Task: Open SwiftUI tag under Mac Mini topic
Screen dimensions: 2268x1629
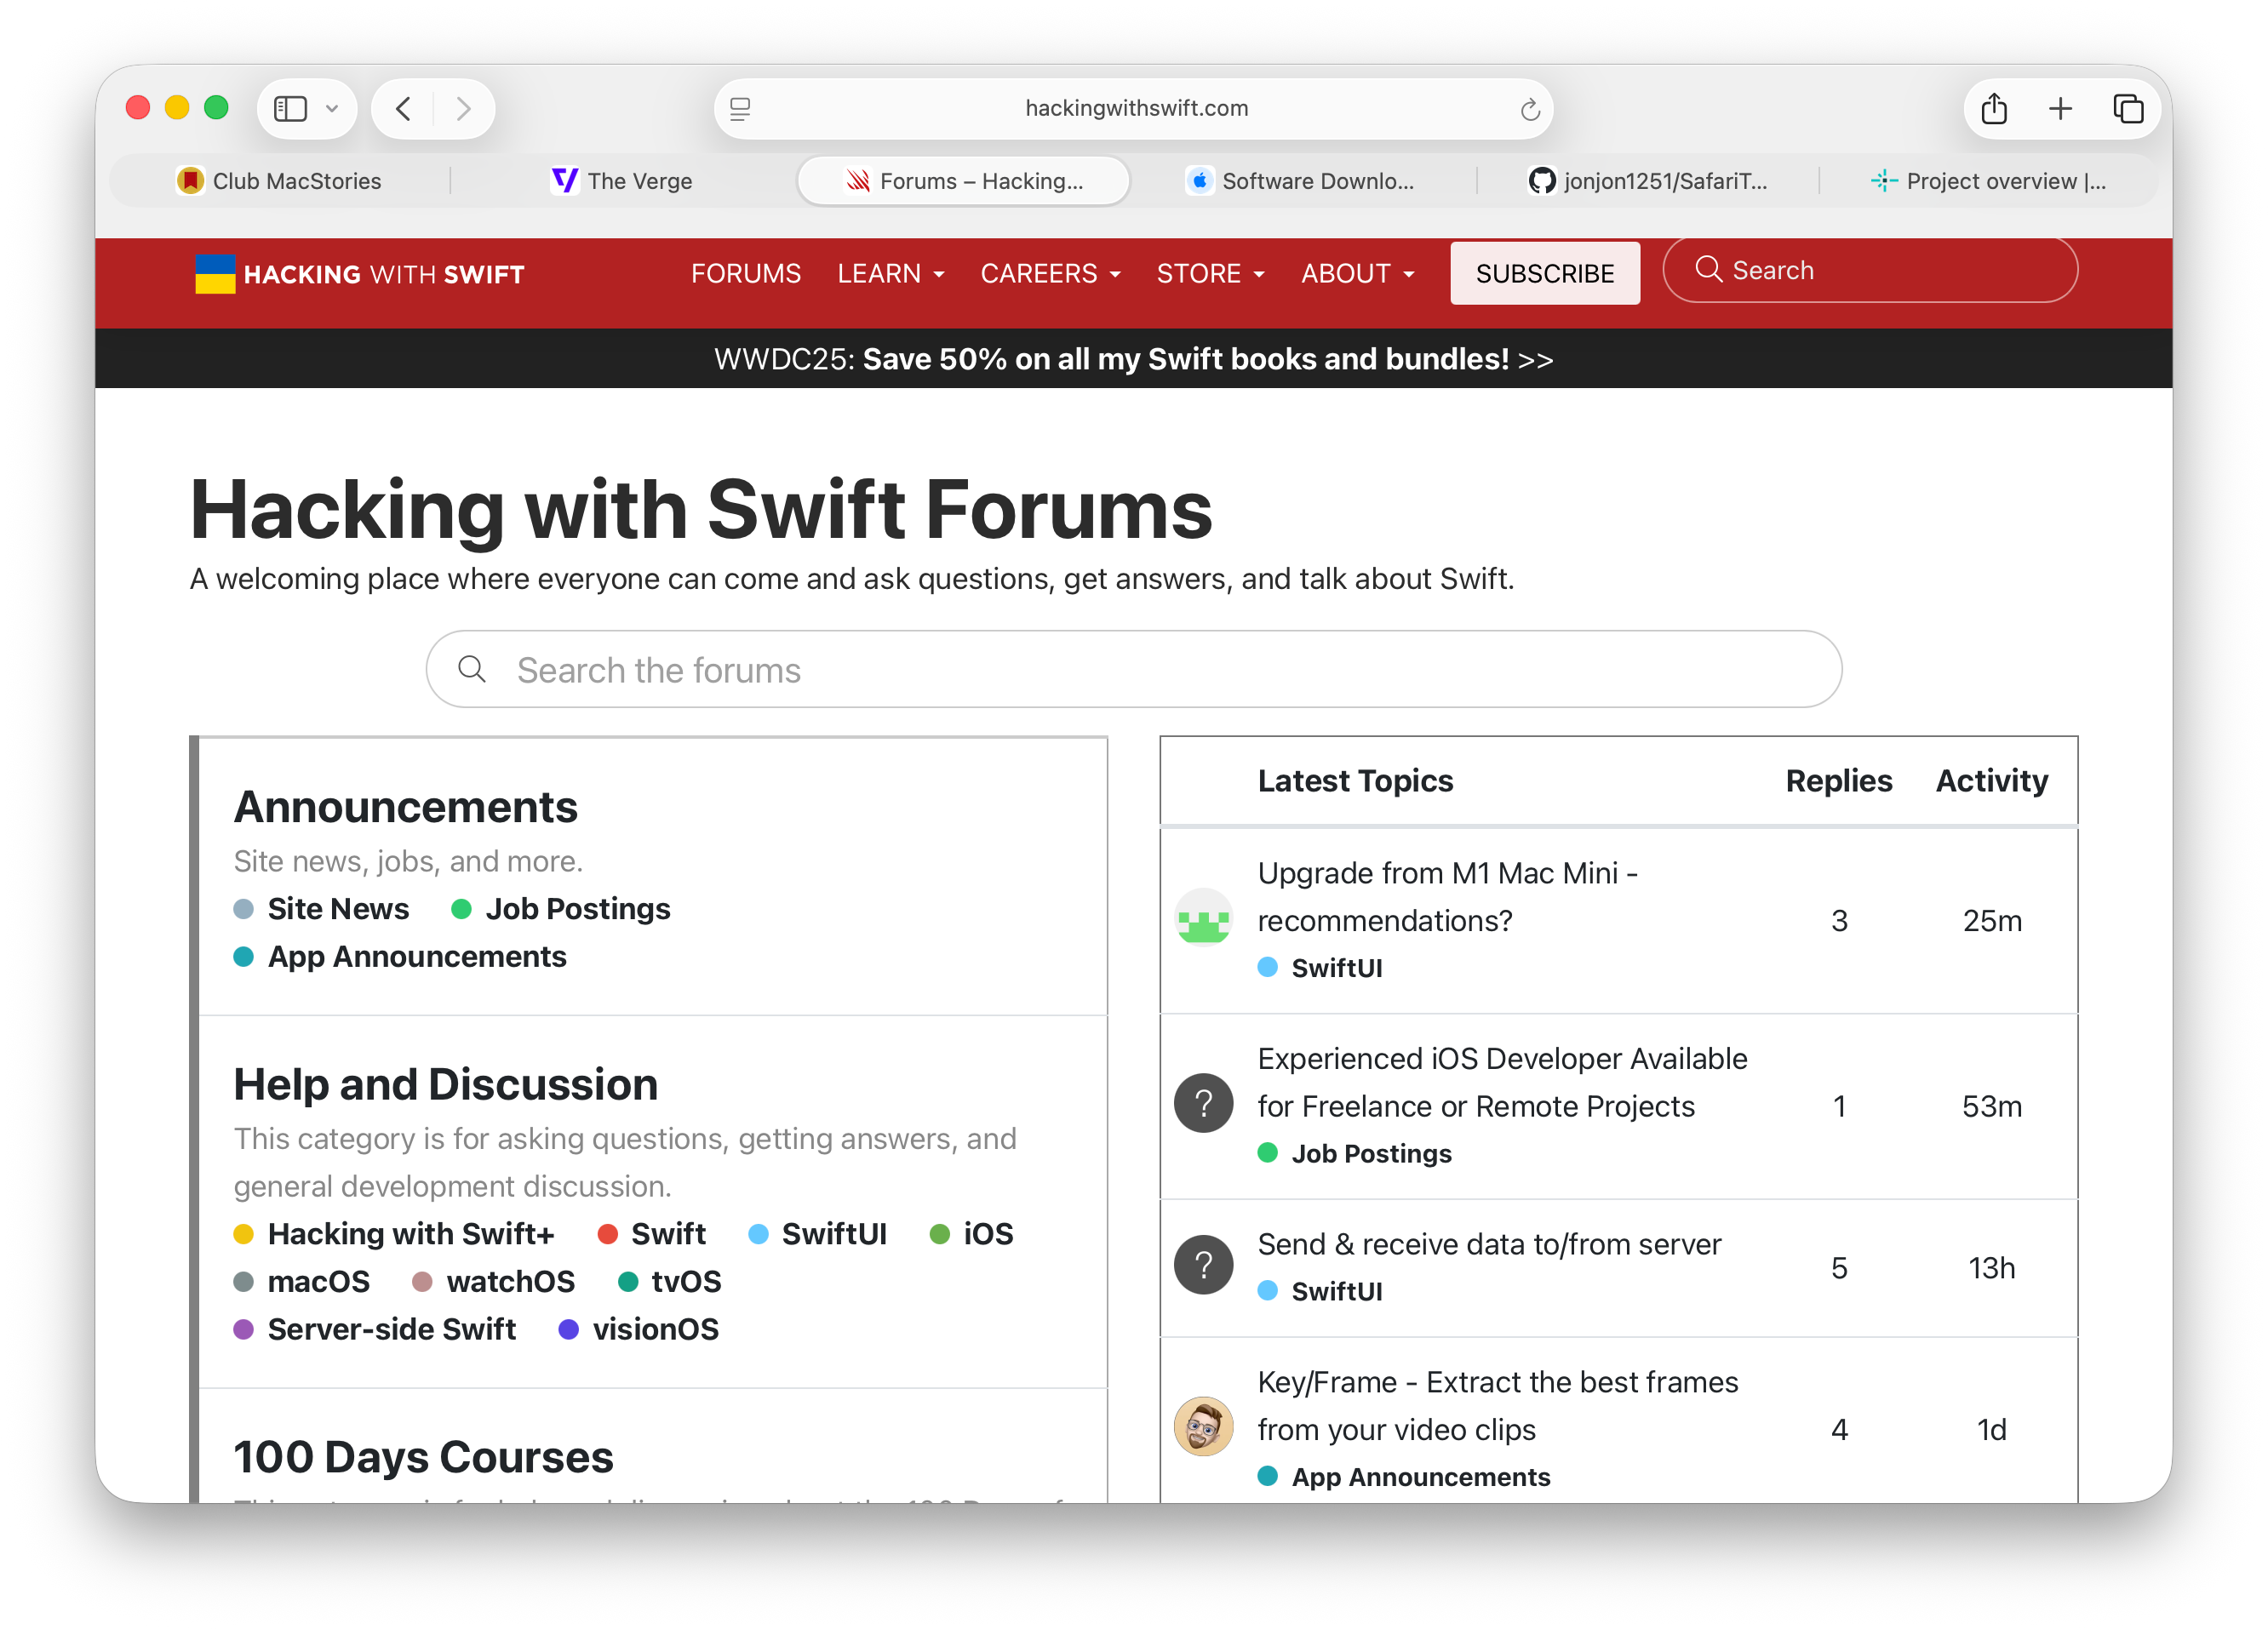Action: tap(1336, 968)
